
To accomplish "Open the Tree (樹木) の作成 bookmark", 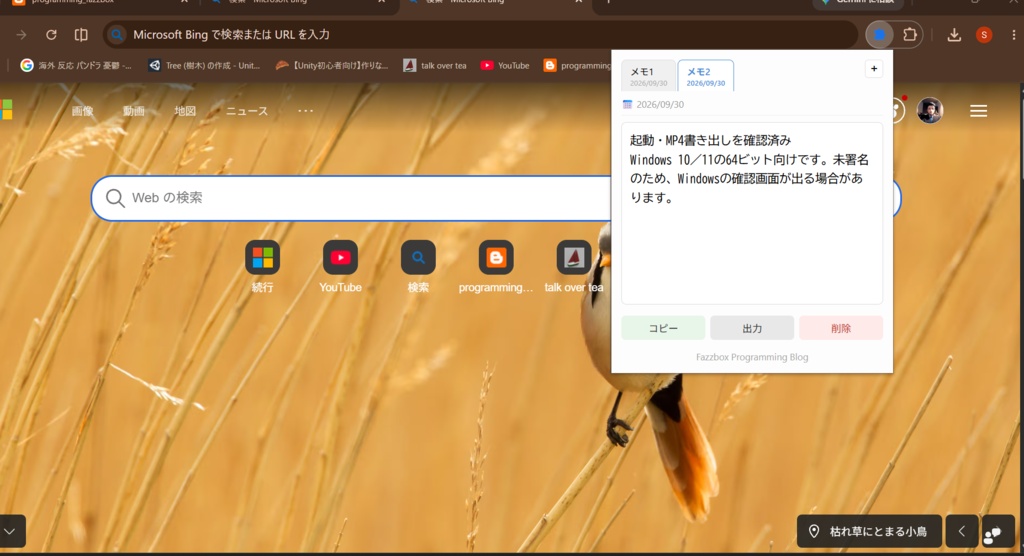I will point(204,65).
